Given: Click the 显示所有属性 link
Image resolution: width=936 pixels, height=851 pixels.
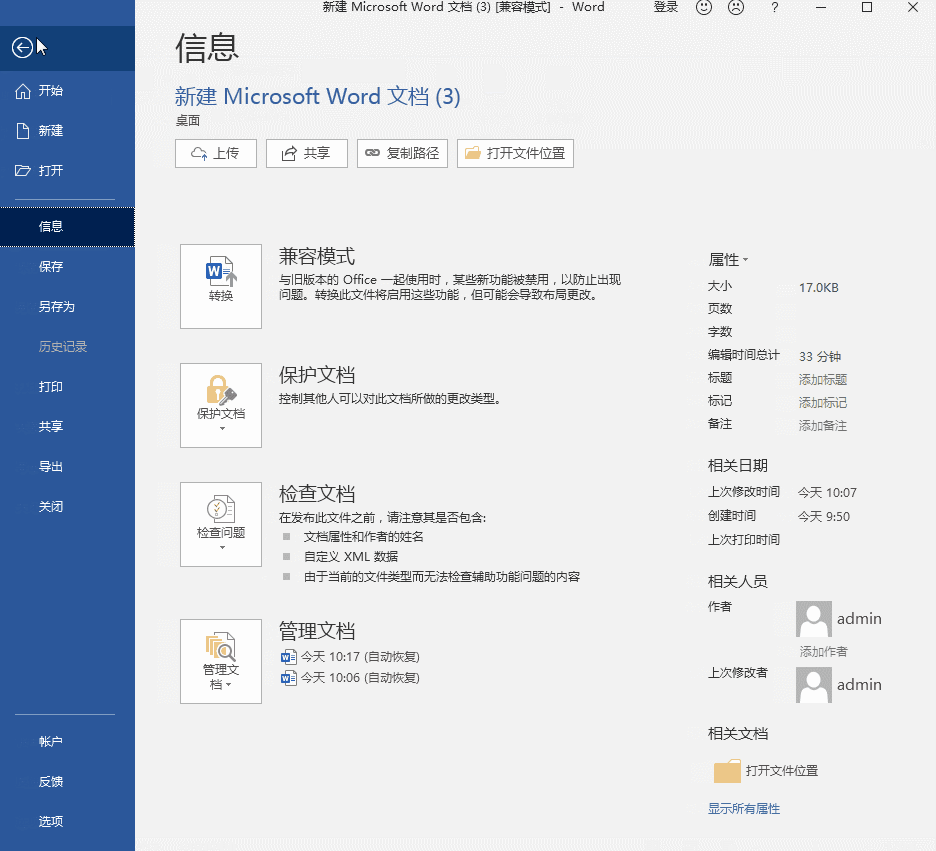Looking at the screenshot, I should (744, 809).
